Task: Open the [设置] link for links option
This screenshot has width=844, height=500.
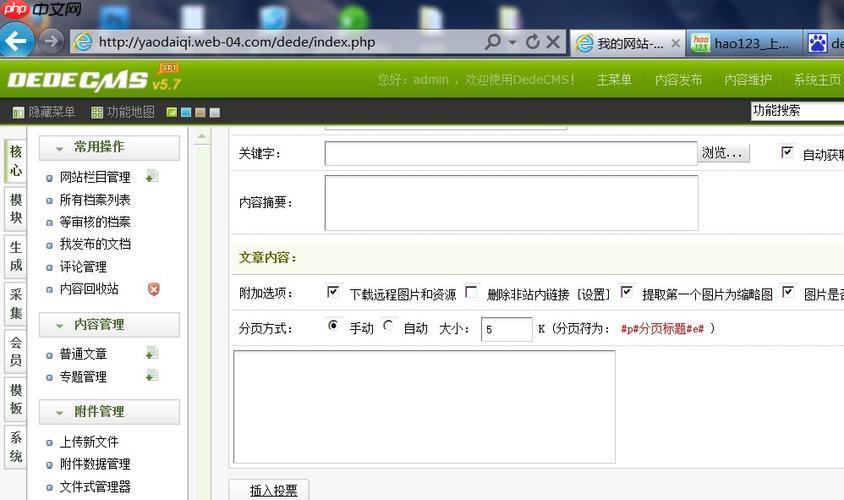Action: click(x=593, y=294)
